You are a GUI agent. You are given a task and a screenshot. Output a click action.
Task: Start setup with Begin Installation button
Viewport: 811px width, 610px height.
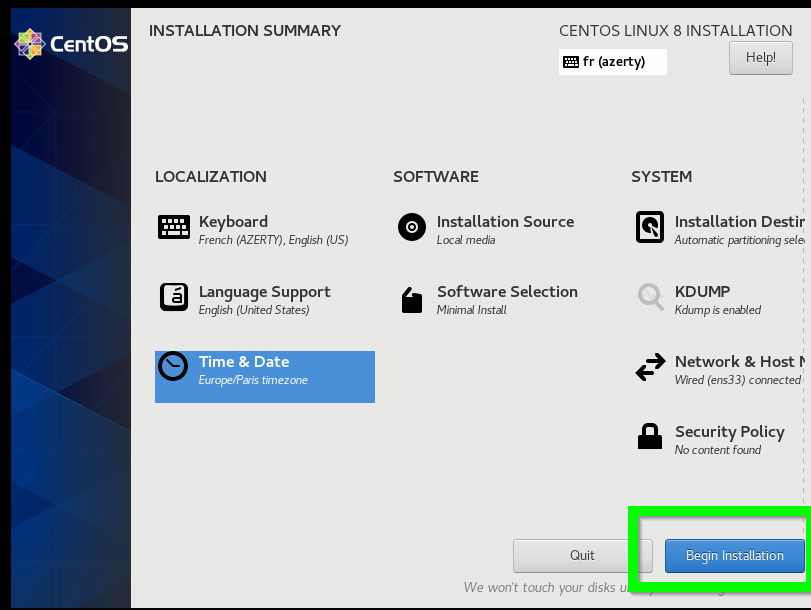pos(734,555)
